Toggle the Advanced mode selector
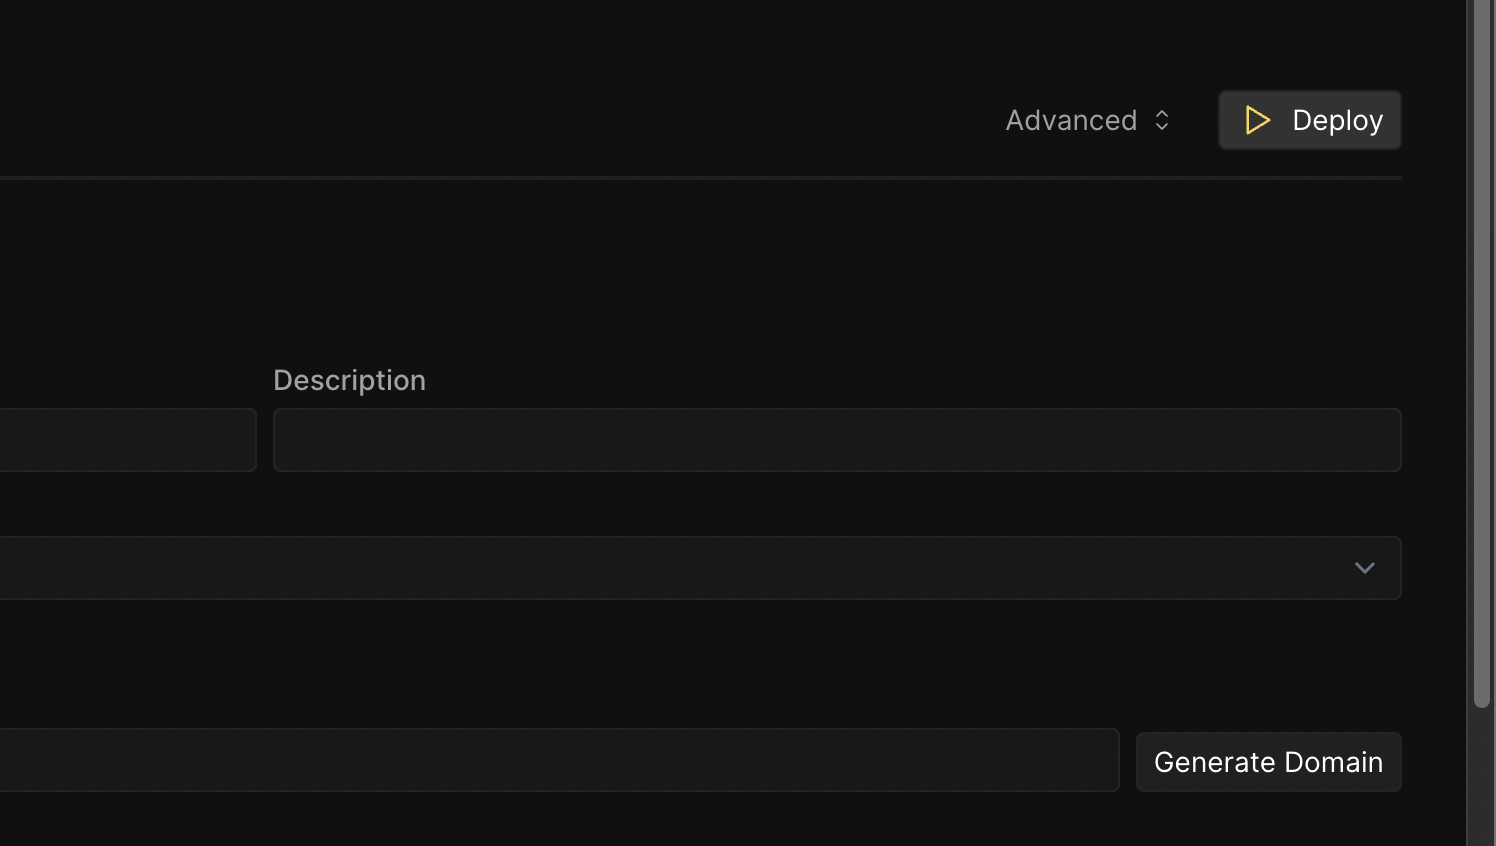 point(1087,121)
